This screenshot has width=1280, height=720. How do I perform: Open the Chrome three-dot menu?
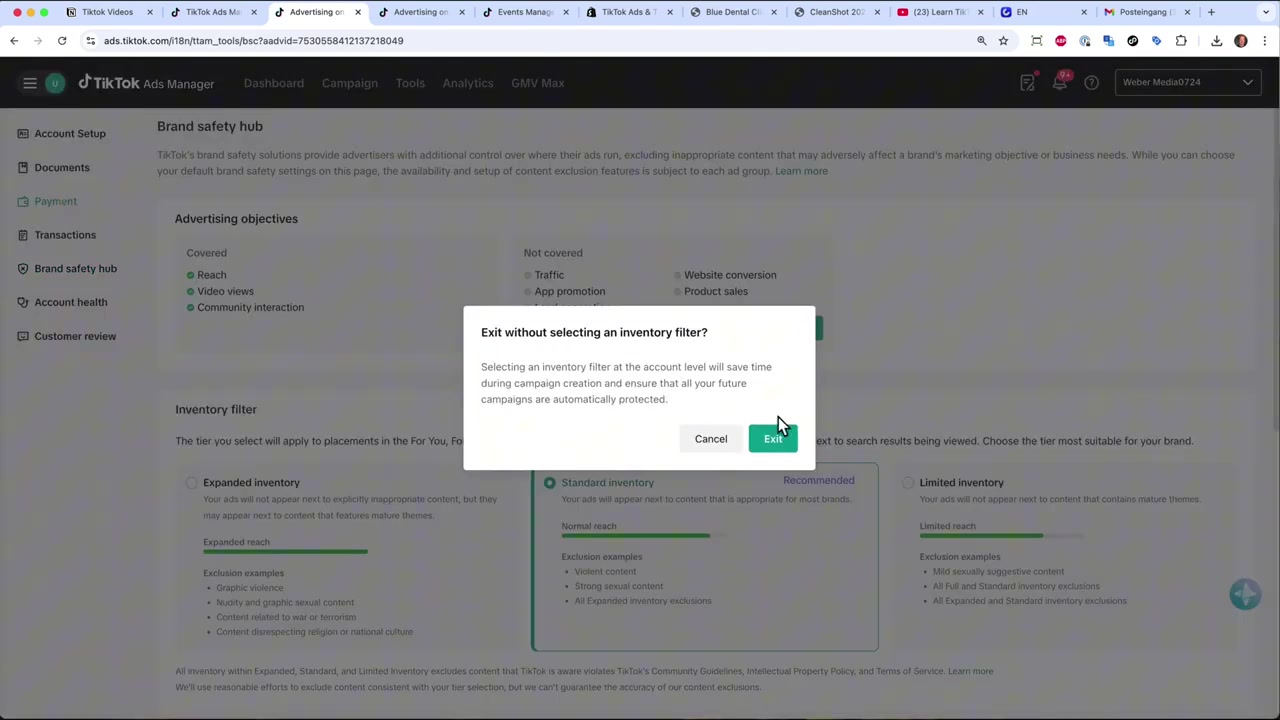tap(1265, 41)
